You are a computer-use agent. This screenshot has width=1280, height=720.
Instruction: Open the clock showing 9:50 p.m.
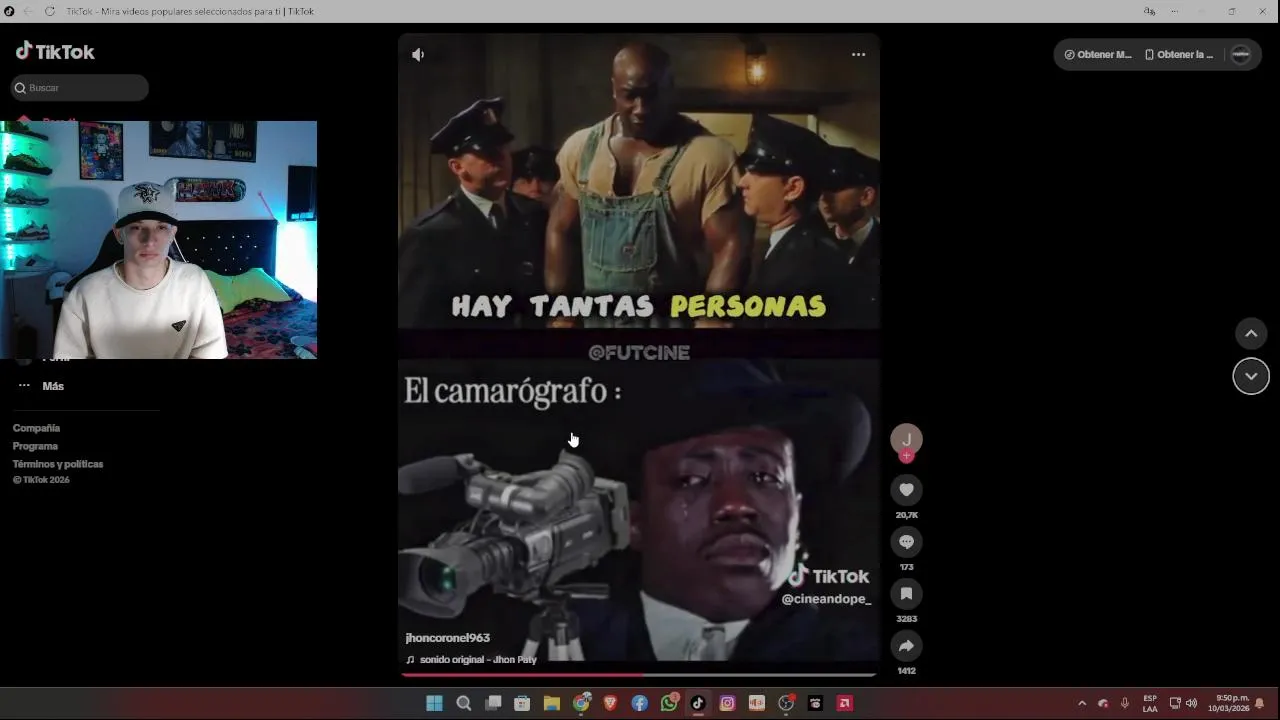[x=1229, y=704]
